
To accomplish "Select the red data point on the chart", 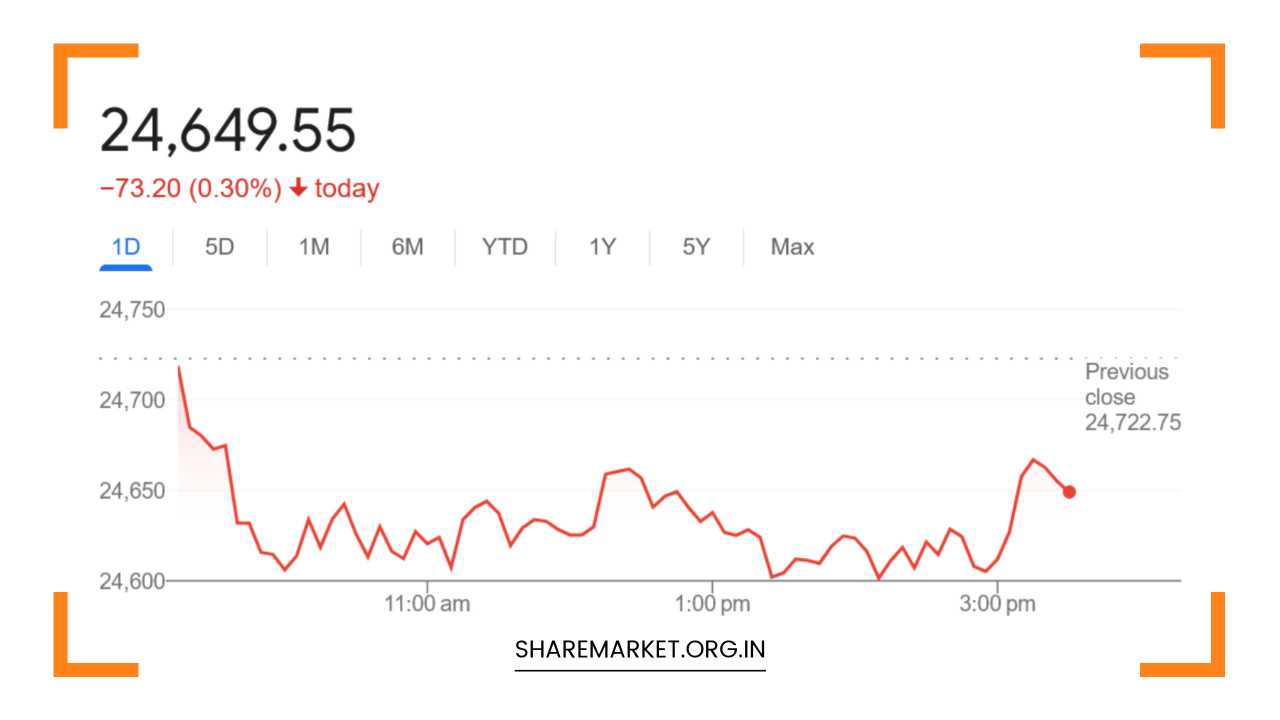I will [1068, 491].
